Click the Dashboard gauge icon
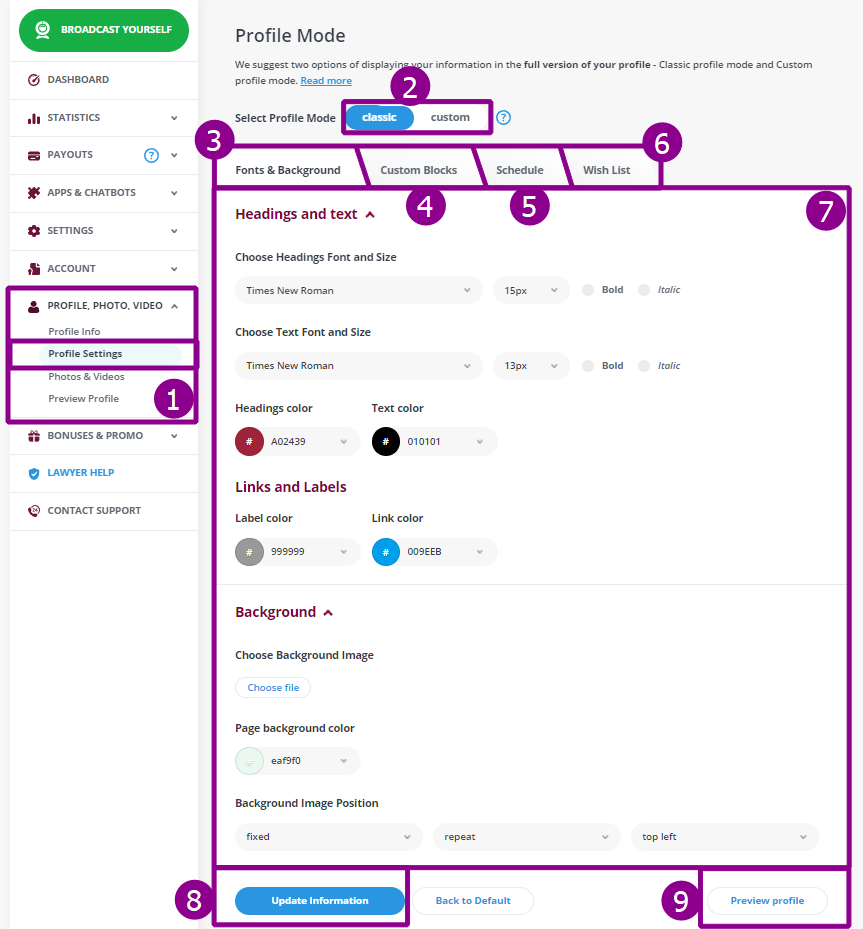 [x=34, y=80]
